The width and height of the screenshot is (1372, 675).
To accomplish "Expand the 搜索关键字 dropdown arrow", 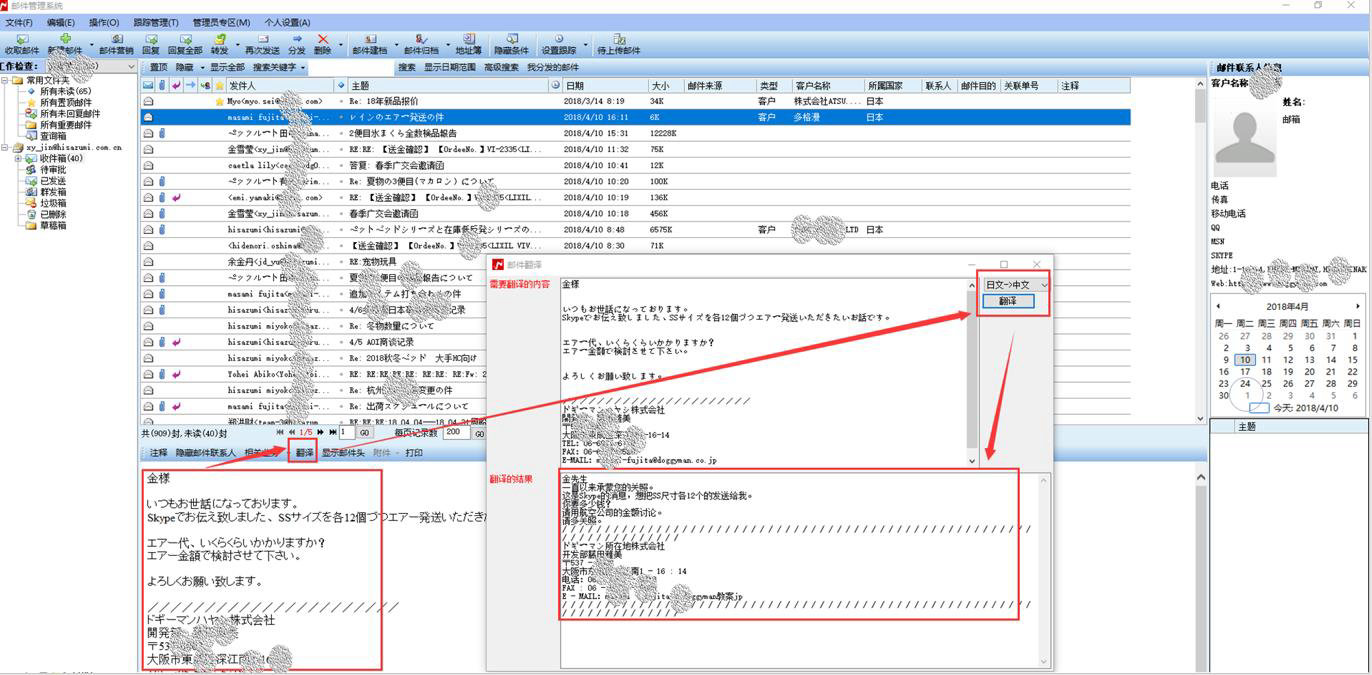I will pyautogui.click(x=303, y=68).
